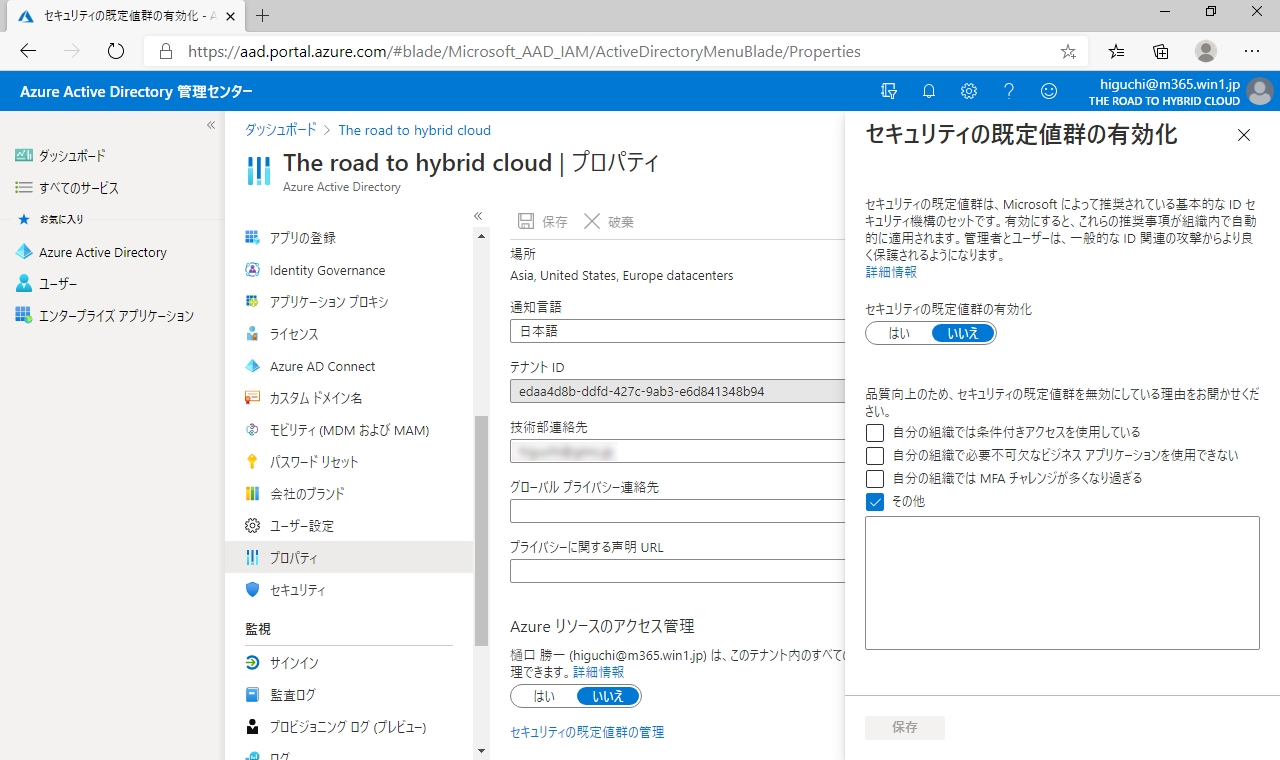Click the プライバシーに関する声明 URL field

coord(677,571)
